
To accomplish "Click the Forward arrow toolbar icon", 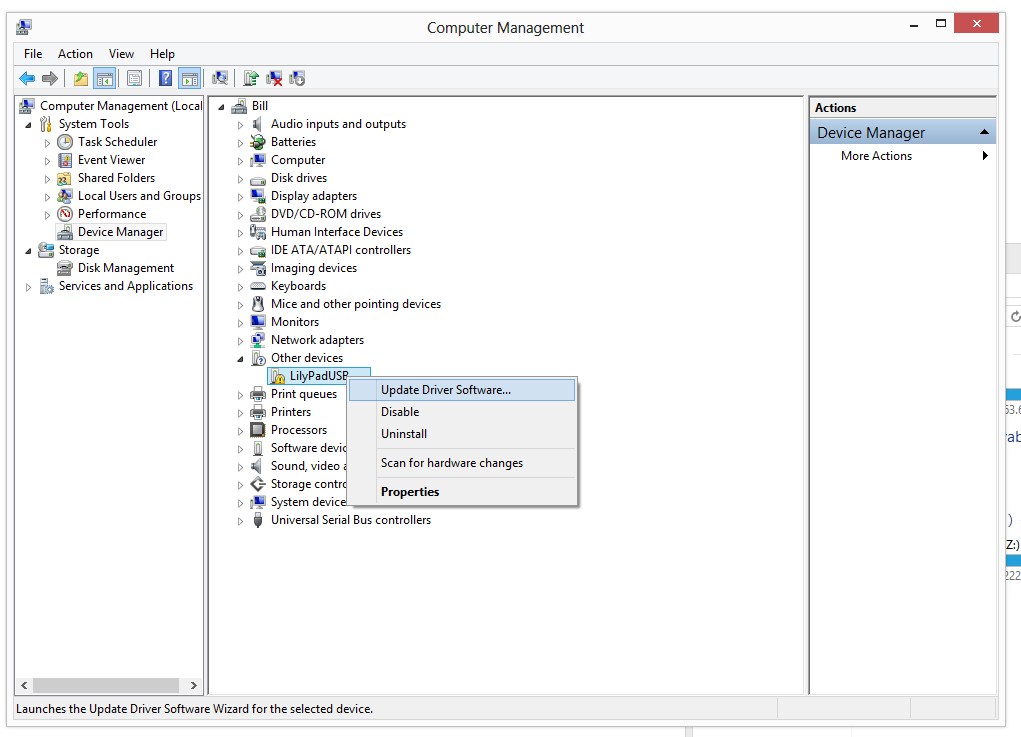I will click(x=49, y=79).
